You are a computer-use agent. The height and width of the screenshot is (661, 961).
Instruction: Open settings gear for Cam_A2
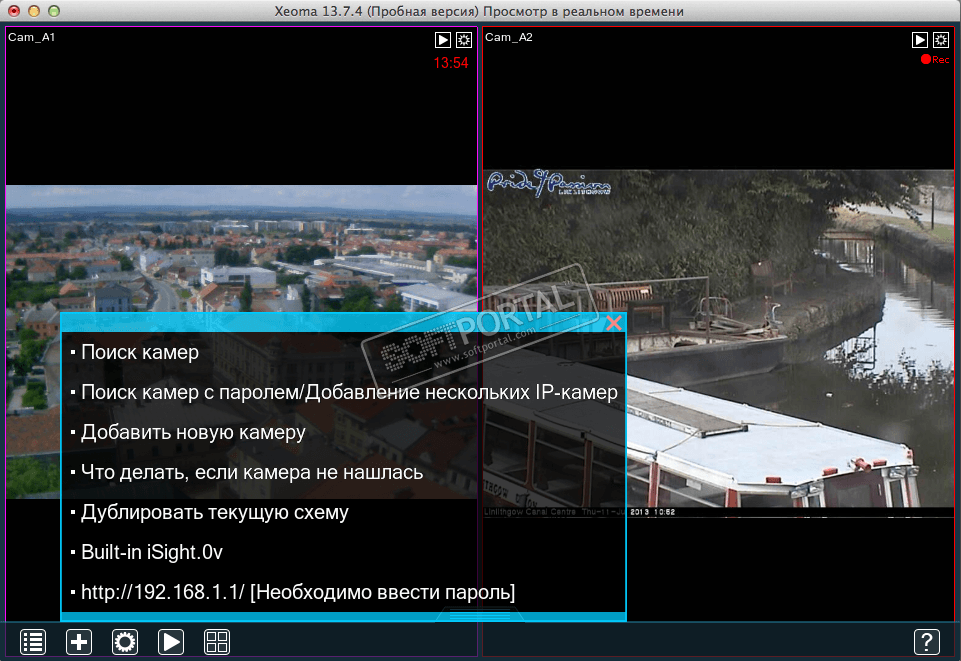[x=941, y=40]
